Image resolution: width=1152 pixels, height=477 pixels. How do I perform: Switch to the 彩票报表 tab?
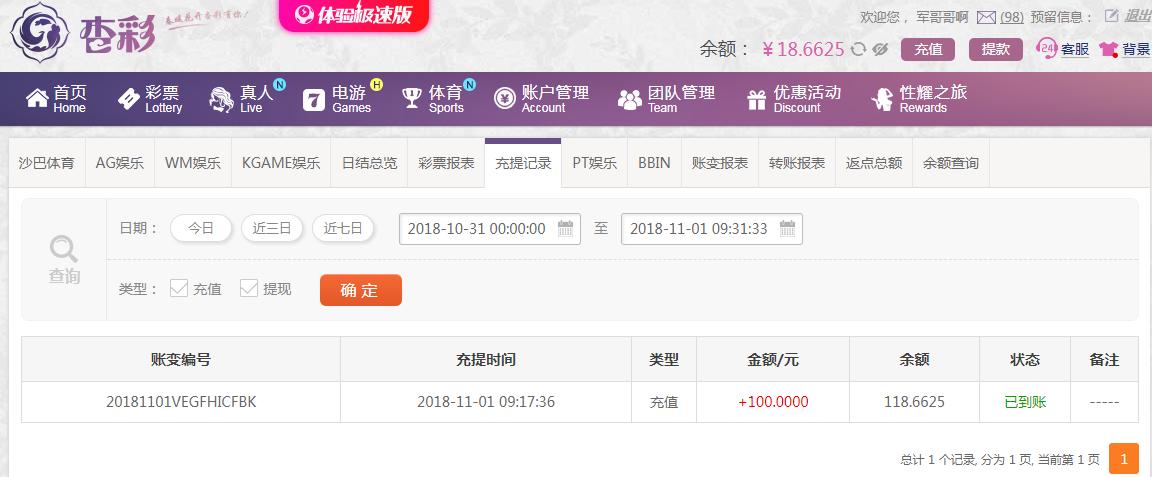click(x=446, y=163)
